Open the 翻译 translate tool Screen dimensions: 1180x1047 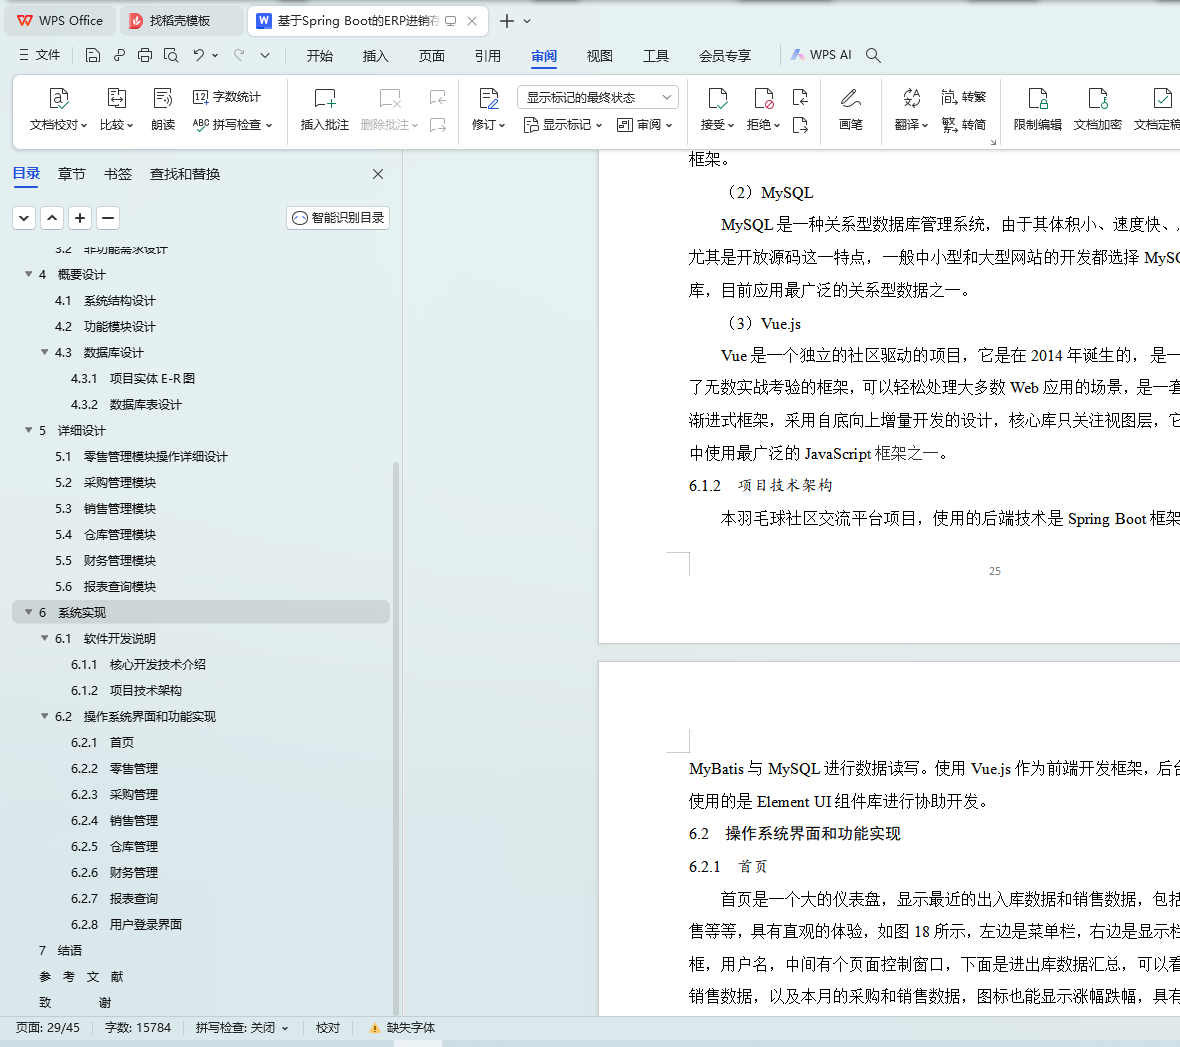point(911,109)
